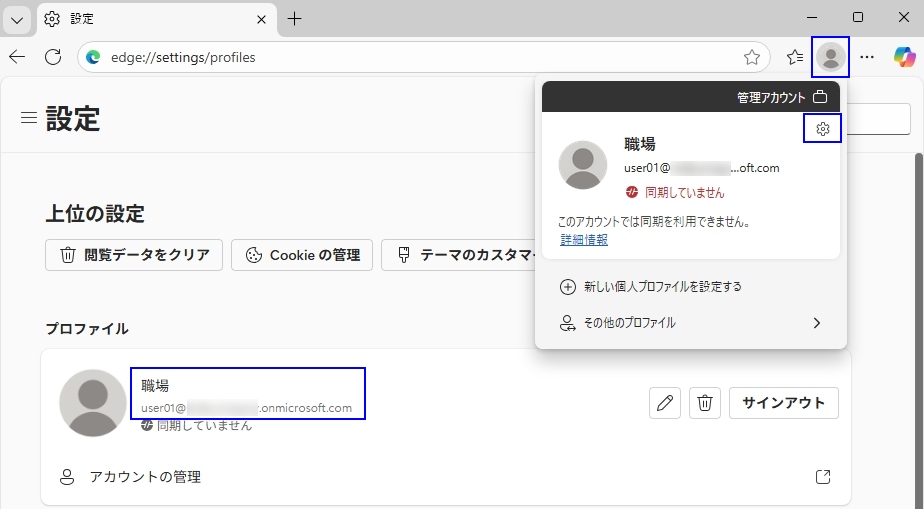Viewport: 924px width, 509px height.
Task: Click the 閲覧データをクリア button
Action: [134, 255]
